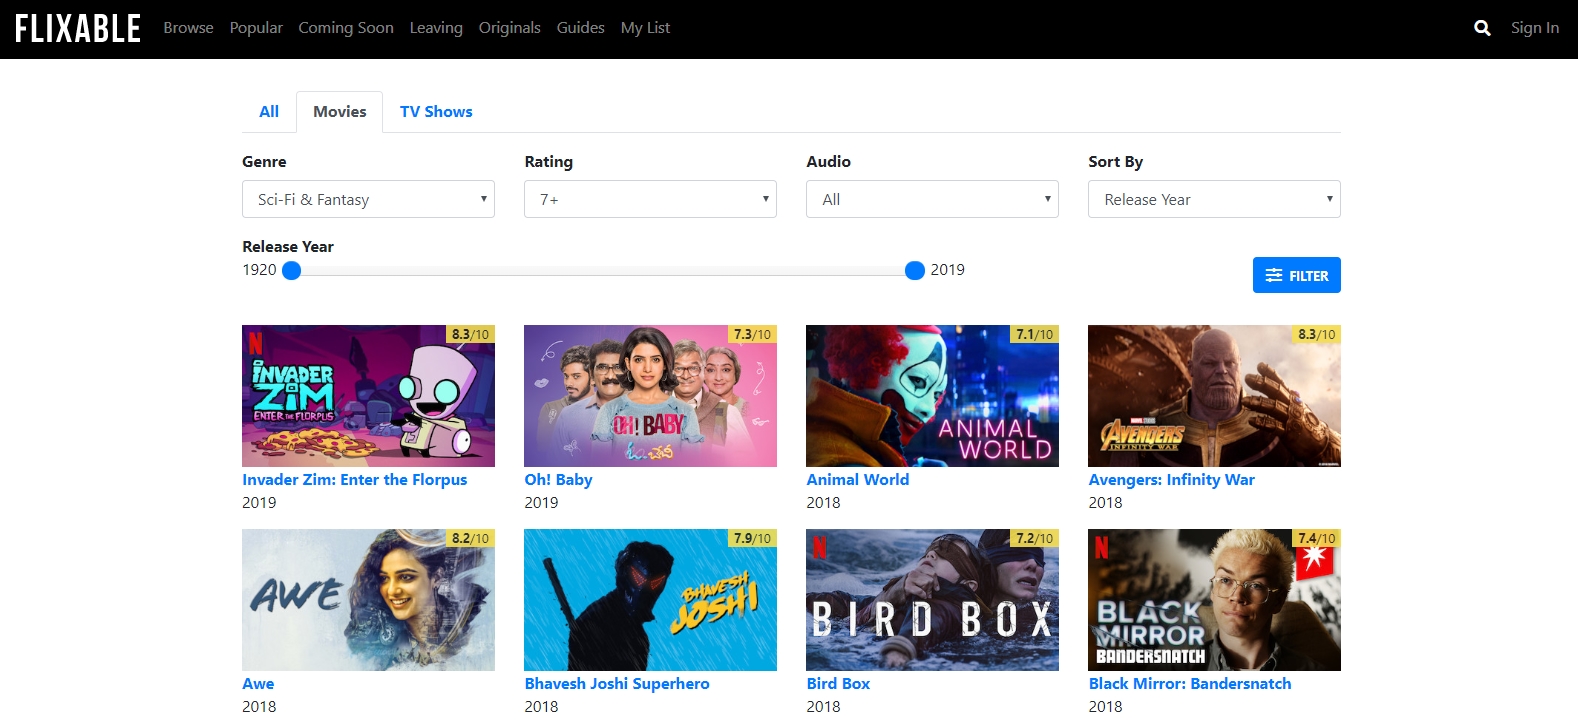This screenshot has height=727, width=1578.
Task: Open the search magnifier icon
Action: [x=1482, y=28]
